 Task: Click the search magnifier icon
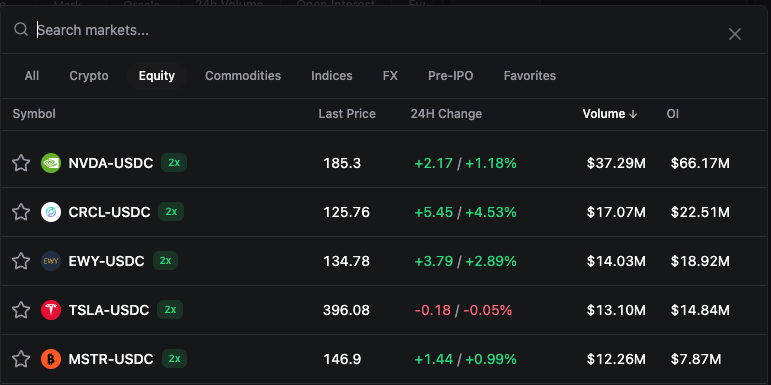[21, 30]
